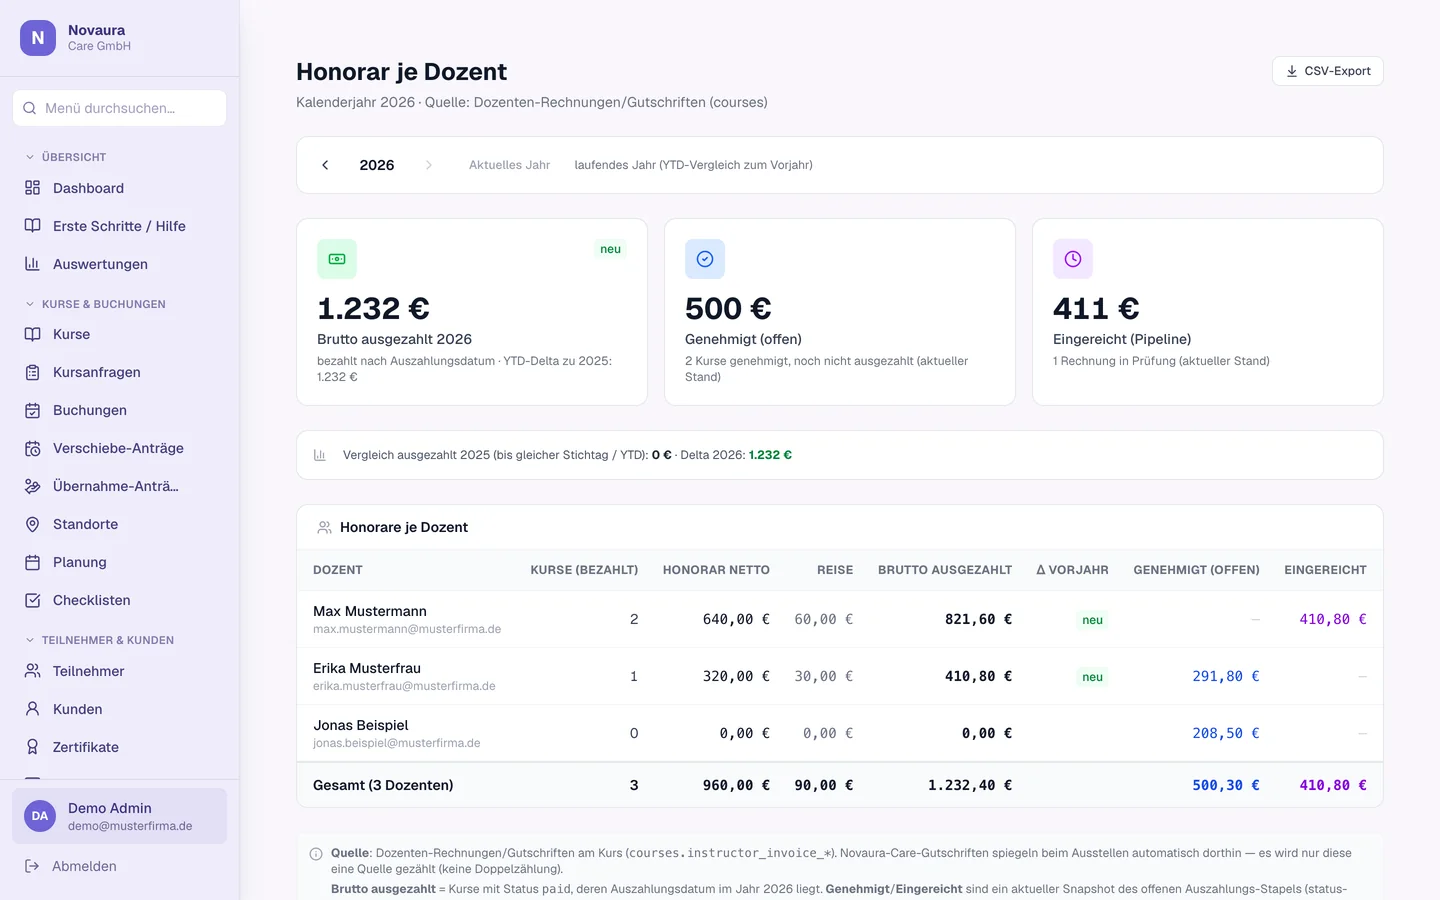1440x900 pixels.
Task: Click the Aktuelles Jahr button
Action: click(509, 165)
